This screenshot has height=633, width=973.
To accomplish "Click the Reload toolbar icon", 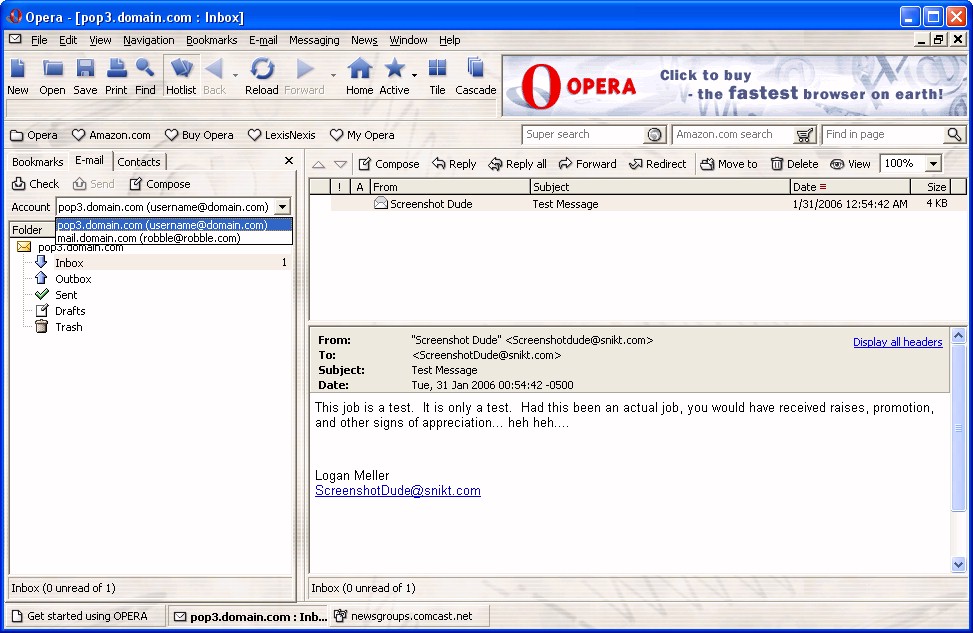I will pos(262,69).
